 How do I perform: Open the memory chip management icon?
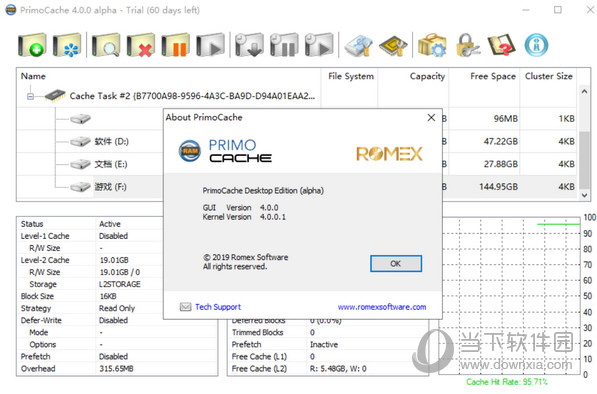click(393, 46)
